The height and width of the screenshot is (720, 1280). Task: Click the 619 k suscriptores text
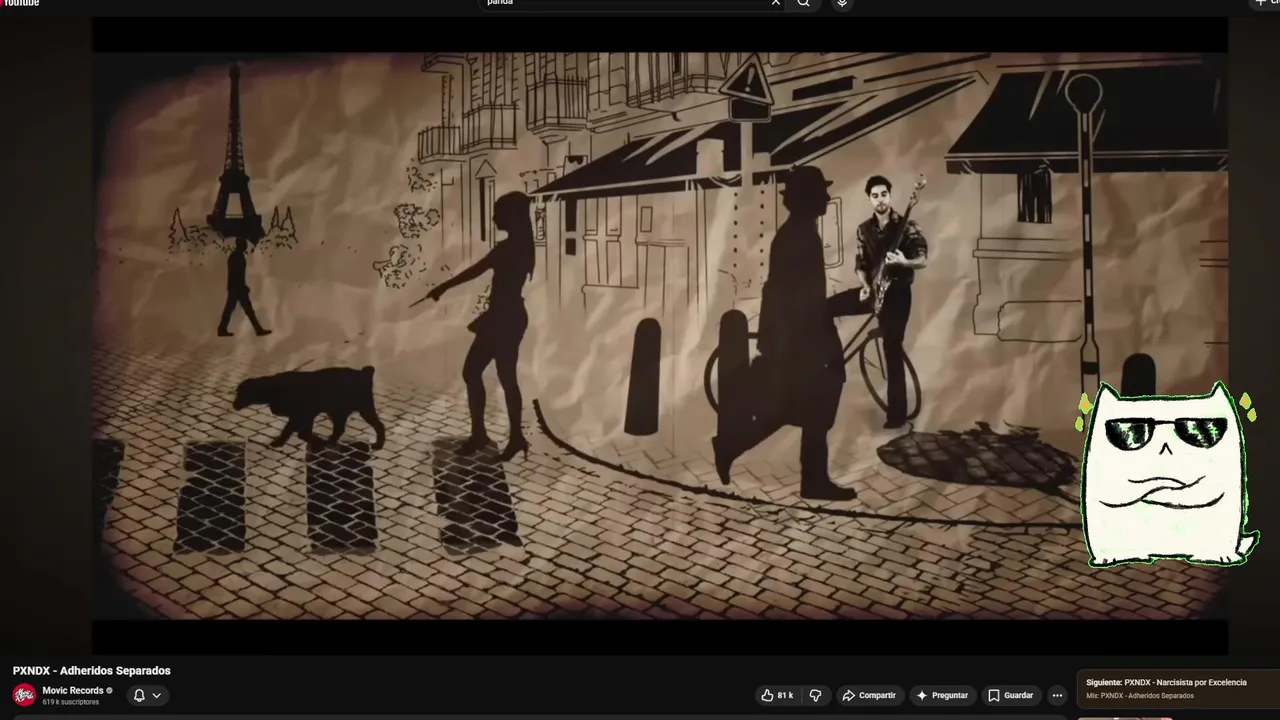pos(70,702)
